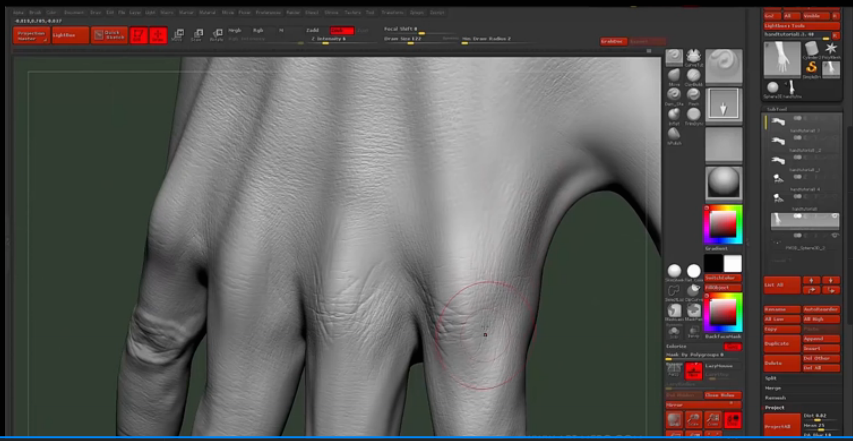Toggle the red Zsub mode button
Screen dimensions: 853x441
pyautogui.click(x=342, y=30)
